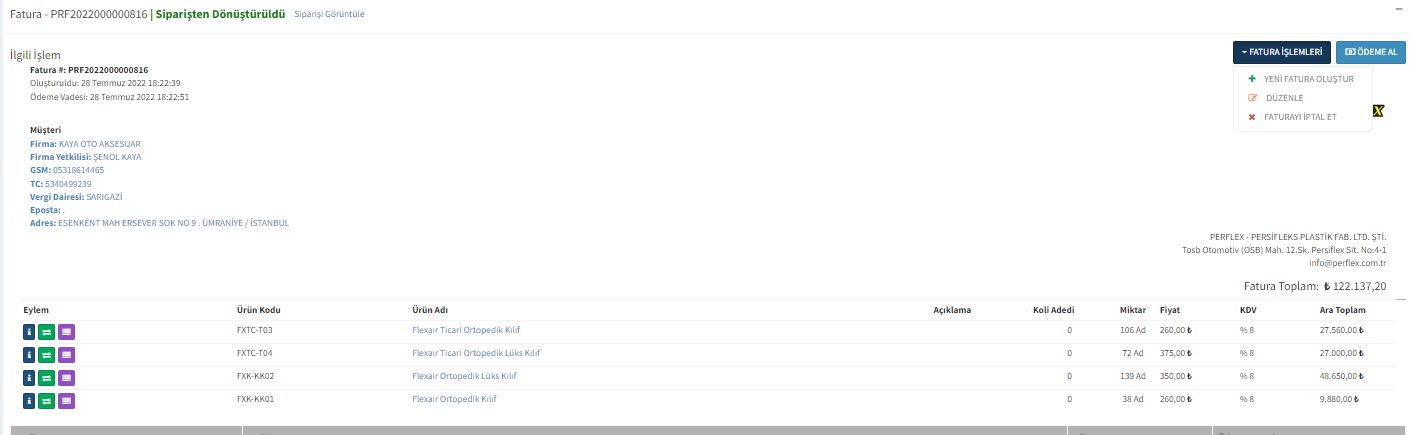This screenshot has width=1413, height=435.
Task: Click purple list icon for FXK-KK01 row
Action: pyautogui.click(x=66, y=400)
